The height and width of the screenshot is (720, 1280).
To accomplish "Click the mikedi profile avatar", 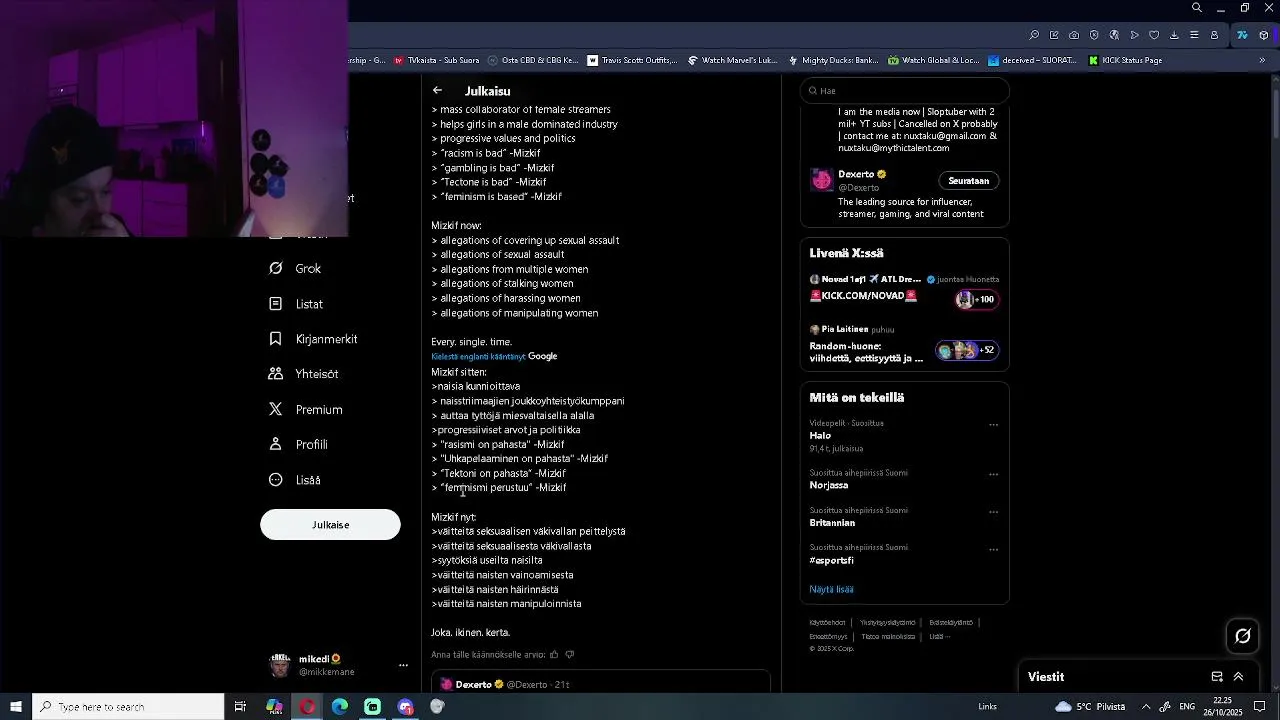I will (x=280, y=665).
